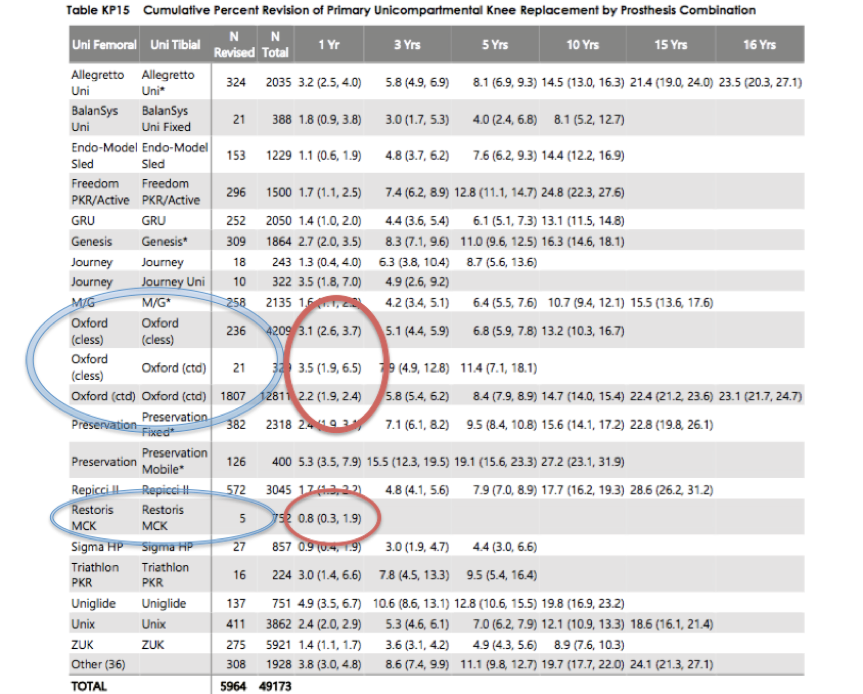Select the "Genesis*" tibial cell
Viewport: 863px width, 694px height.
pyautogui.click(x=165, y=242)
